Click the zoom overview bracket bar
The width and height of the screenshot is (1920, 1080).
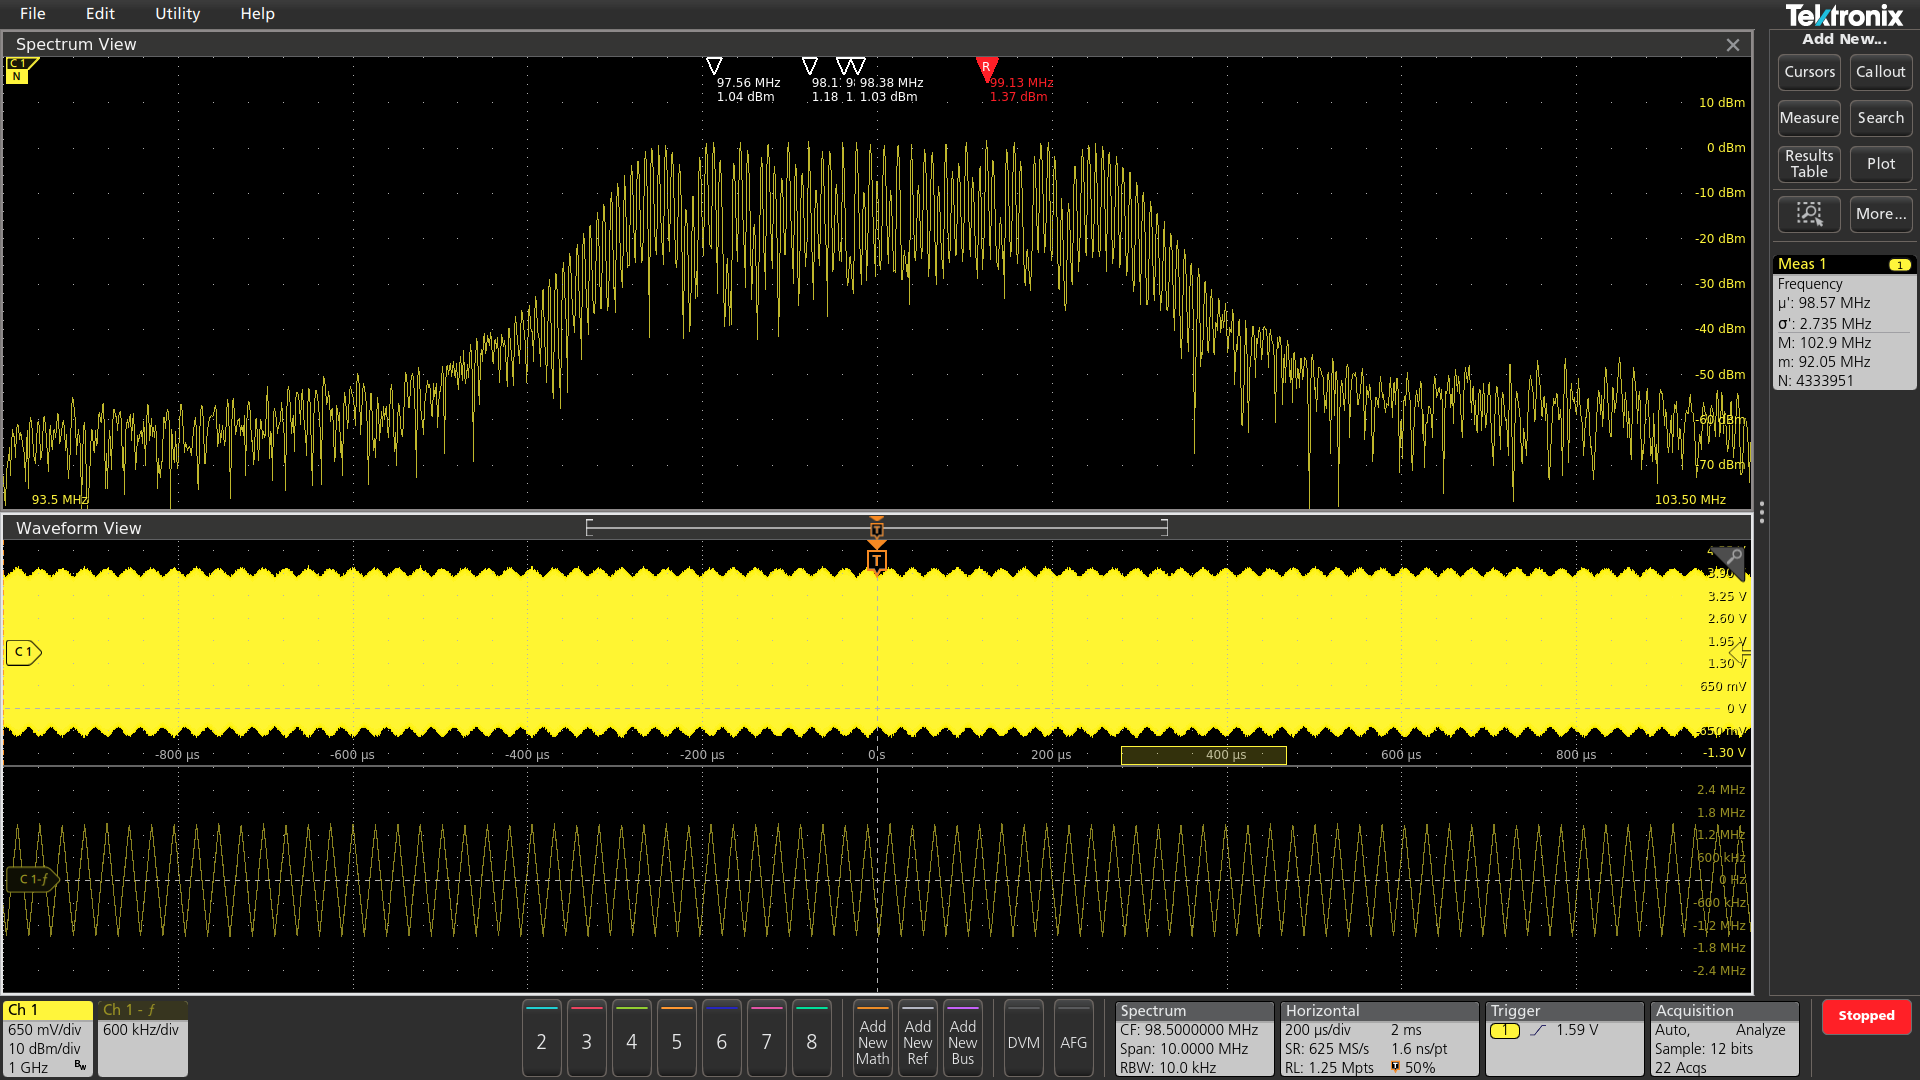pyautogui.click(x=876, y=527)
